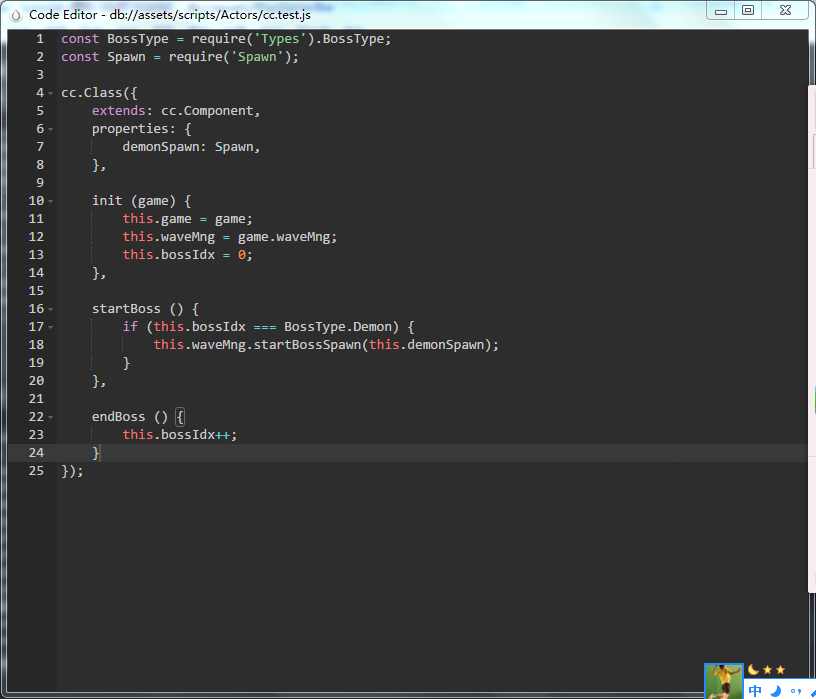Viewport: 816px width, 699px height.
Task: Click 'startBoss' method name on line 16
Action: coord(126,309)
